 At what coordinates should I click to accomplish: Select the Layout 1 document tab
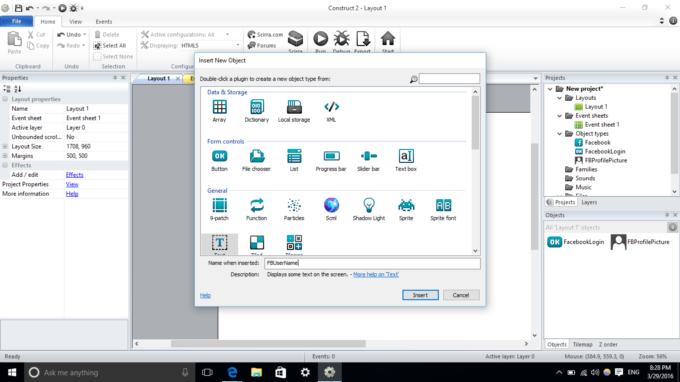point(158,78)
